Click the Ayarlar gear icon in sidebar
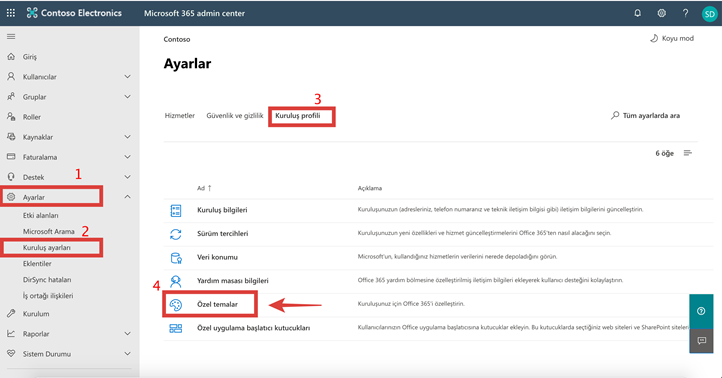The width and height of the screenshot is (722, 378). 11,197
